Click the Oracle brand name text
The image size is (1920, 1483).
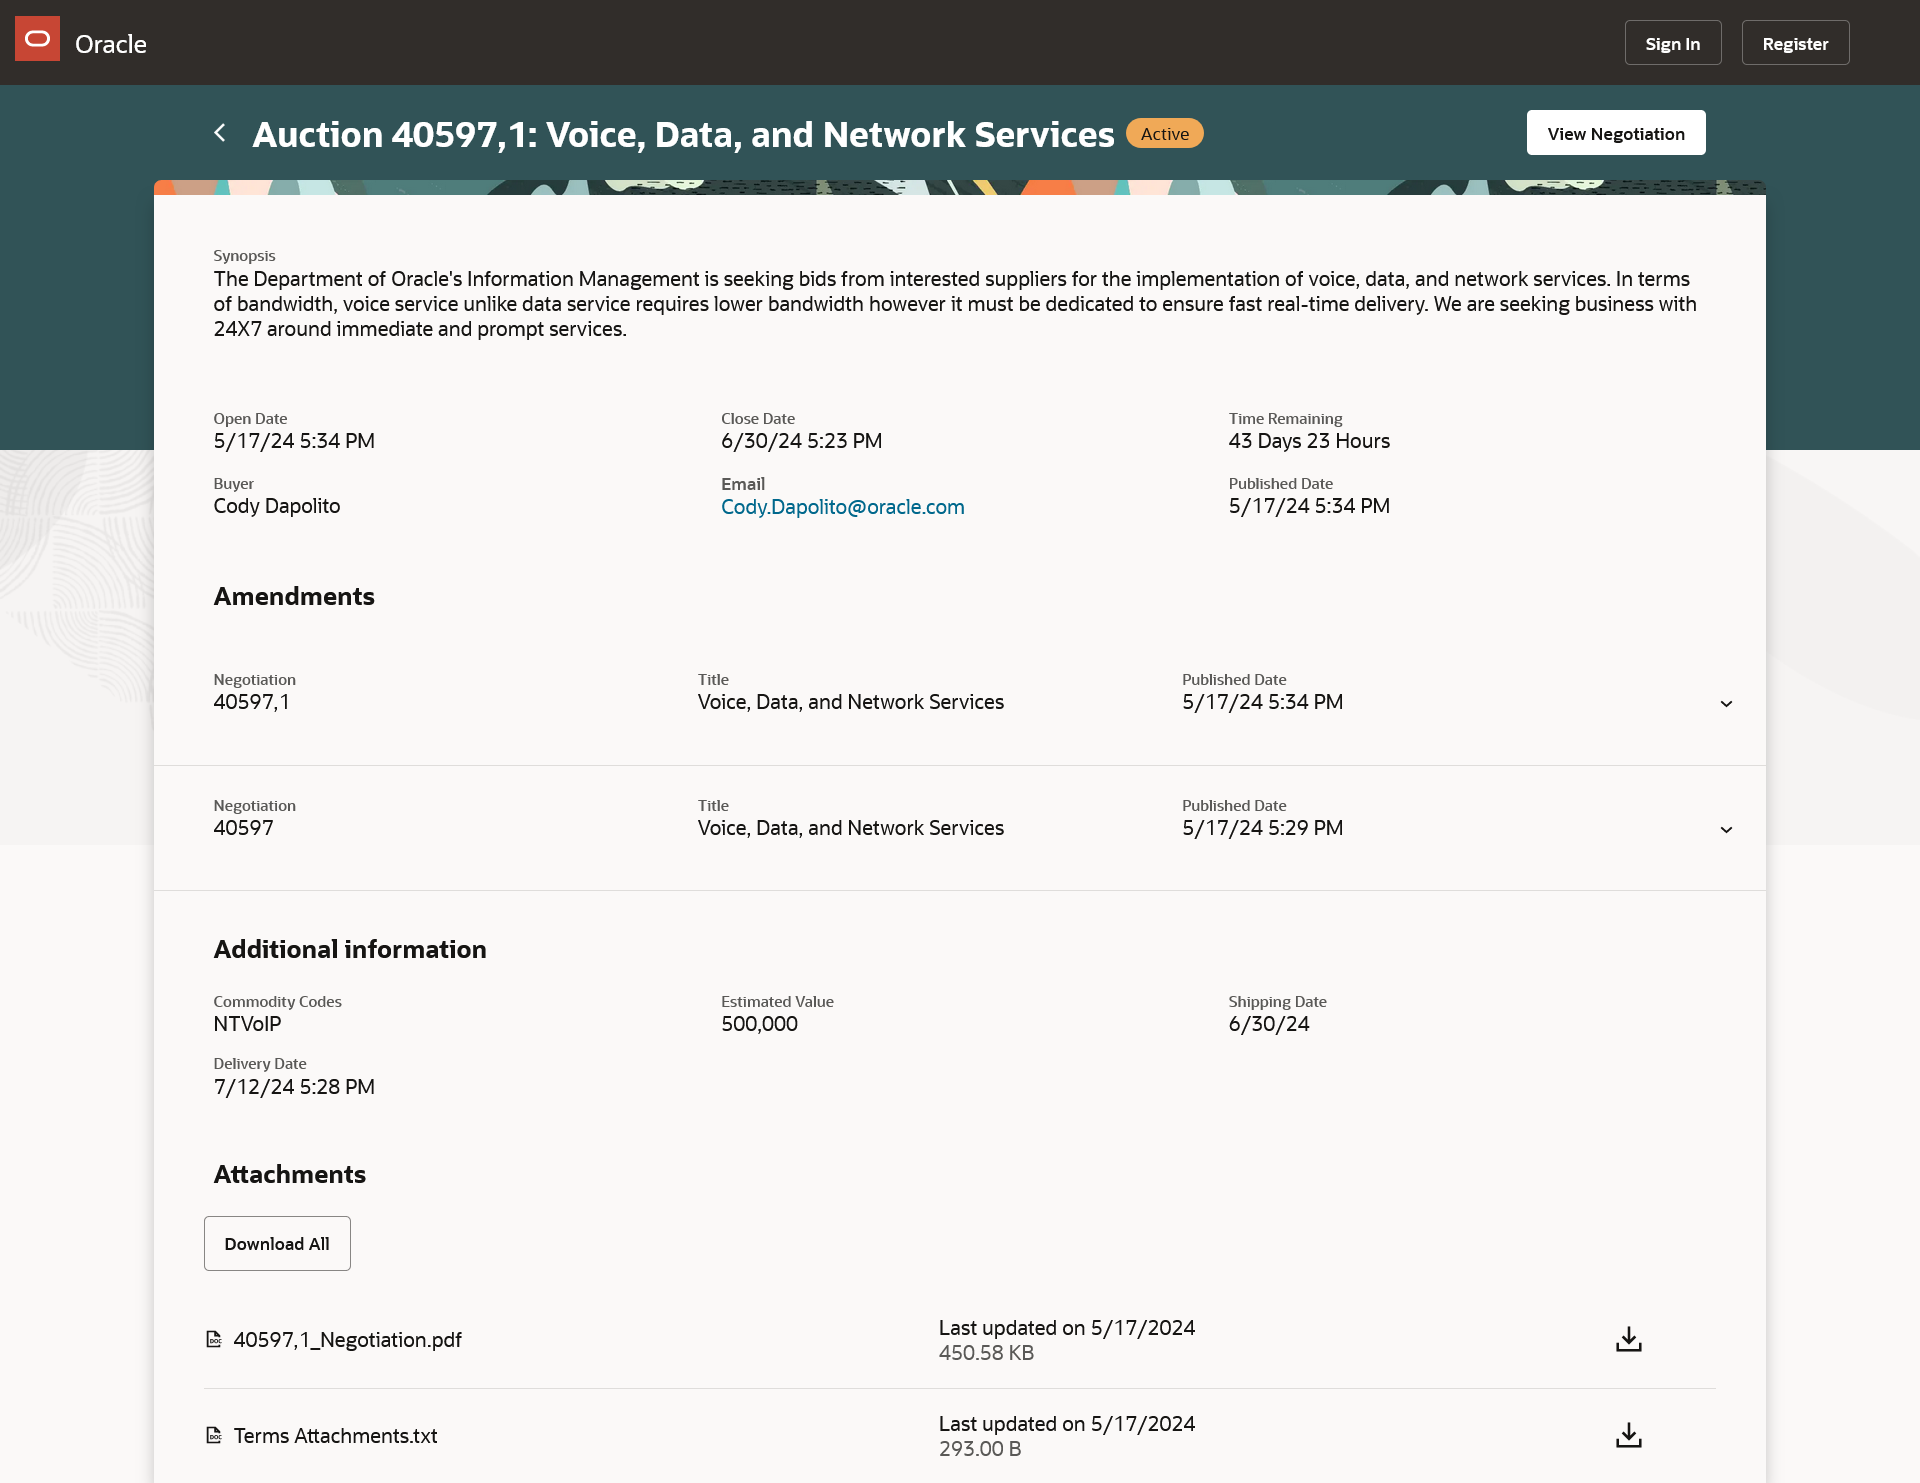coord(111,44)
